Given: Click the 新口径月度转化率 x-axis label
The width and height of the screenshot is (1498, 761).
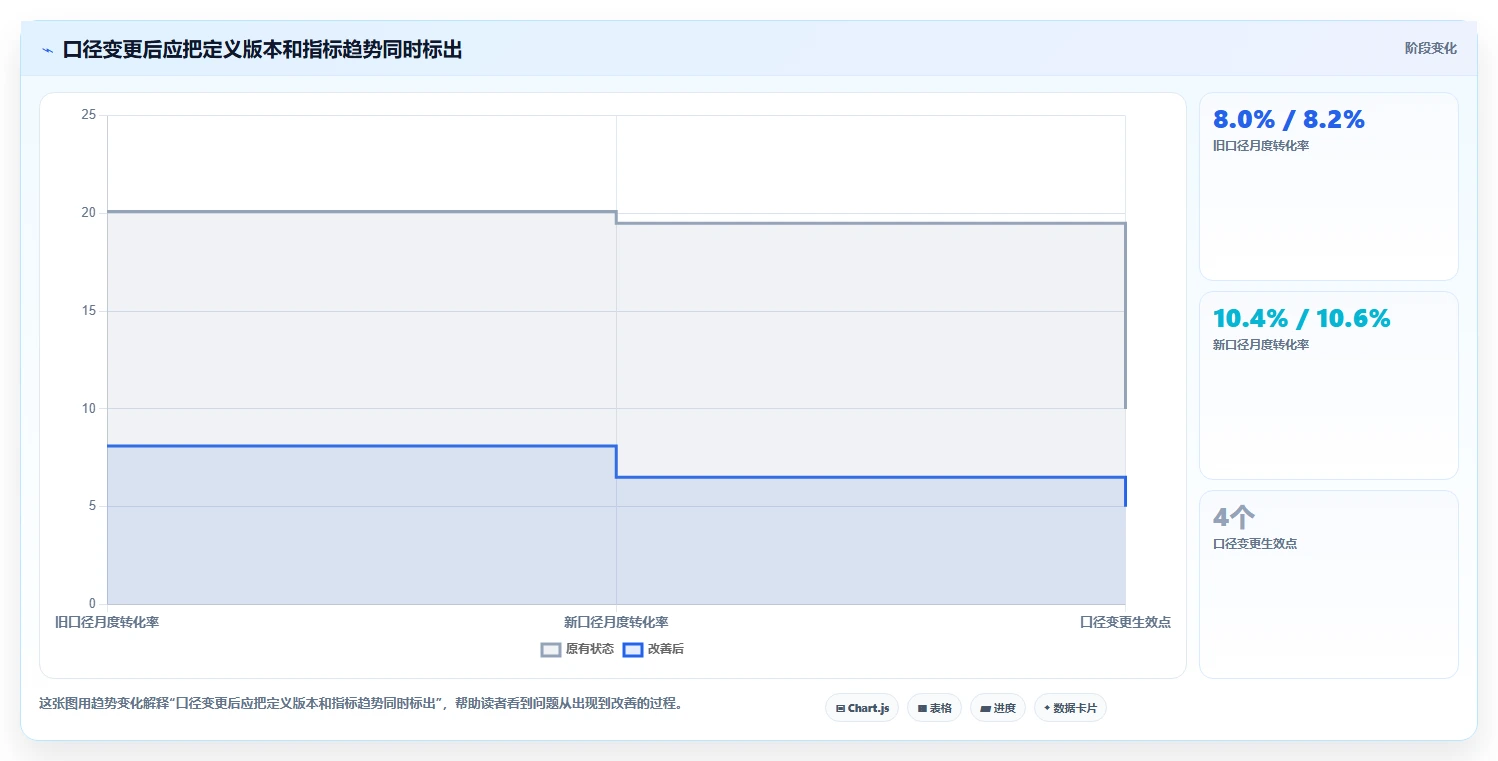Looking at the screenshot, I should 616,622.
